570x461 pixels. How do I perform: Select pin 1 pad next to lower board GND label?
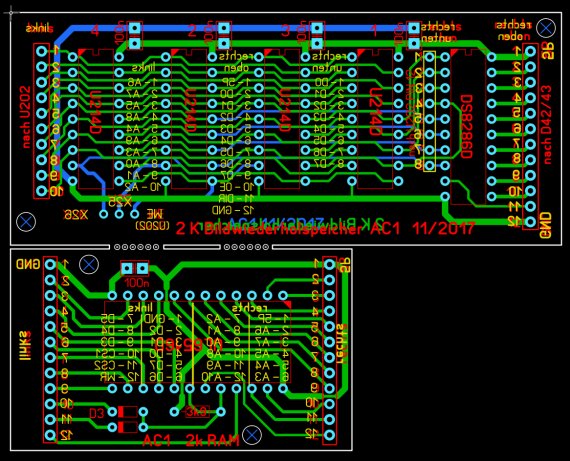50,264
